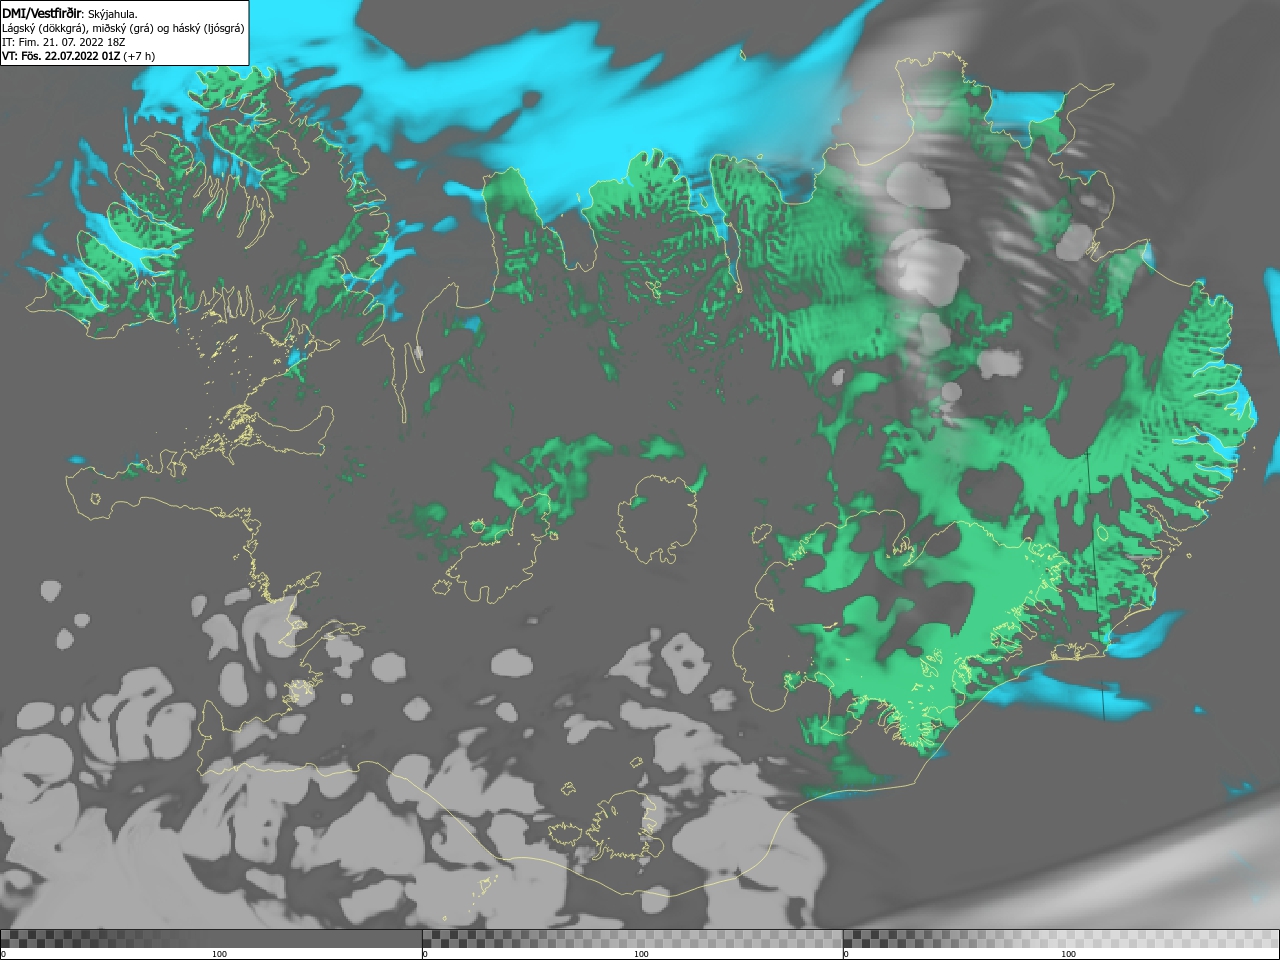
Task: Click the dark gray low-cloud color scale bar
Action: coord(211,939)
